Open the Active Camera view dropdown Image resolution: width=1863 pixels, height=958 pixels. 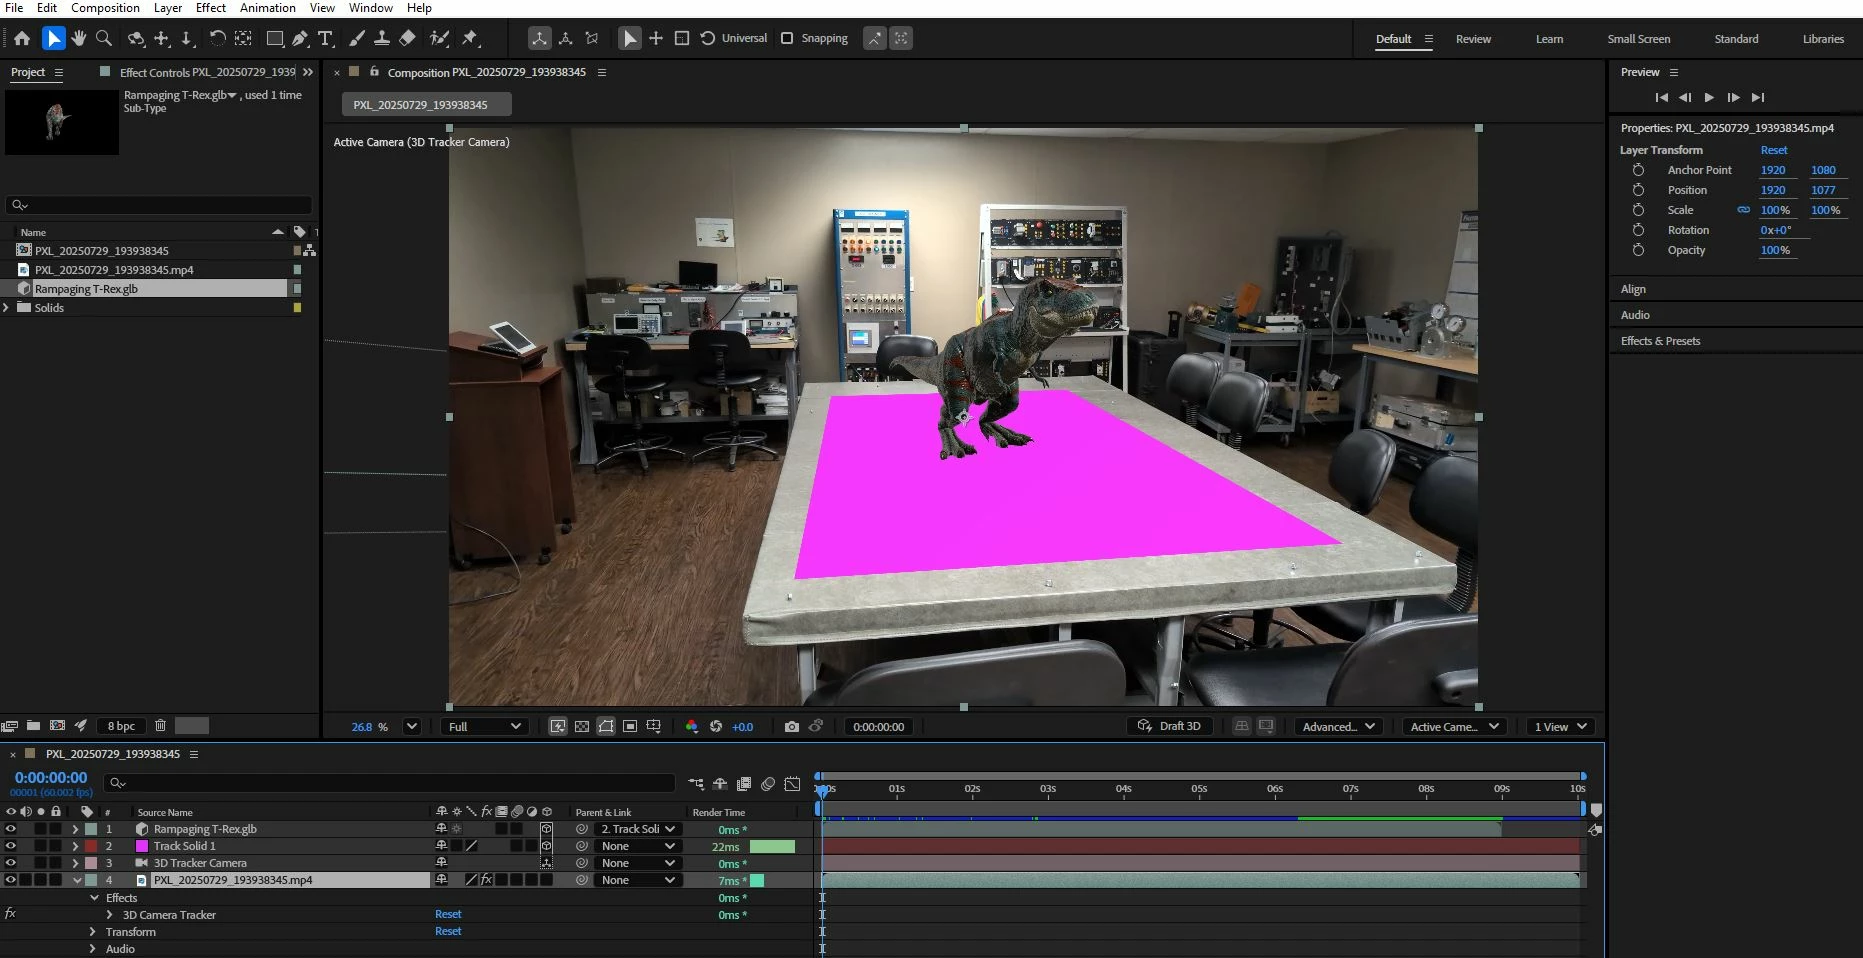tap(1454, 727)
